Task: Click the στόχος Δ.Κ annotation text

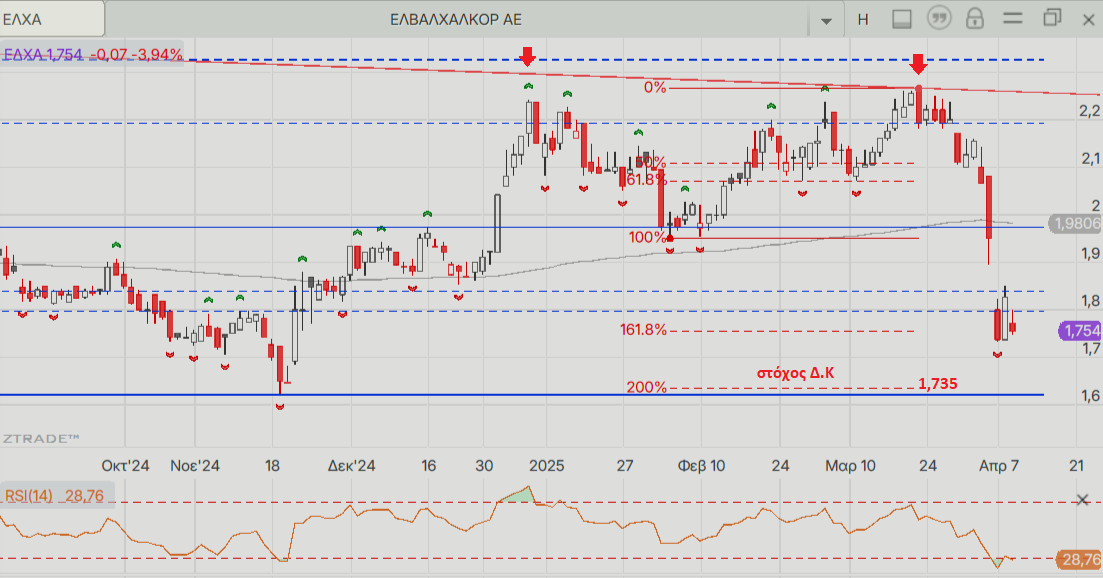Action: [x=796, y=373]
